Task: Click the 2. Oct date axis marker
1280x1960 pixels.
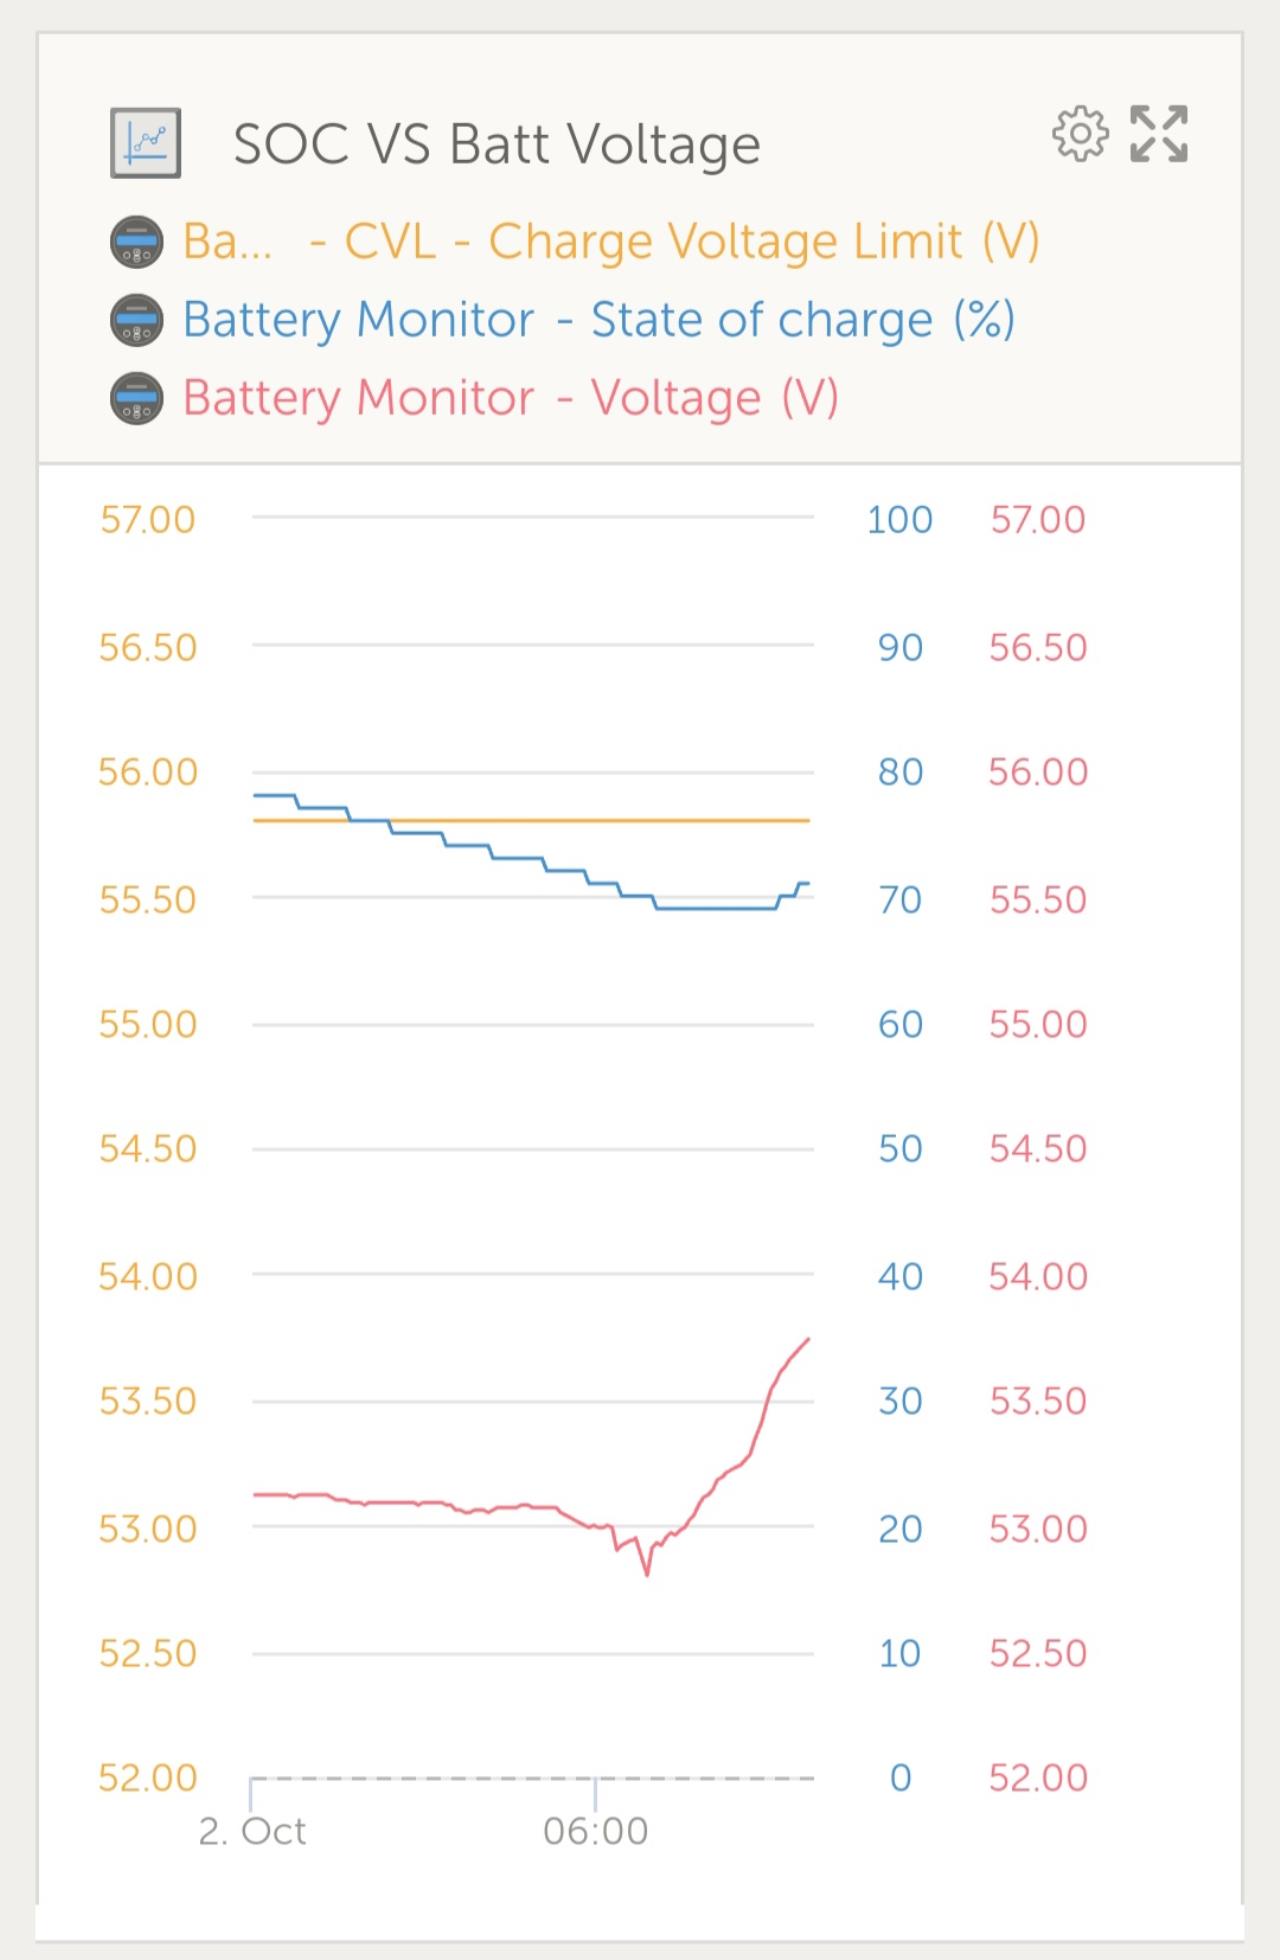Action: 252,1832
